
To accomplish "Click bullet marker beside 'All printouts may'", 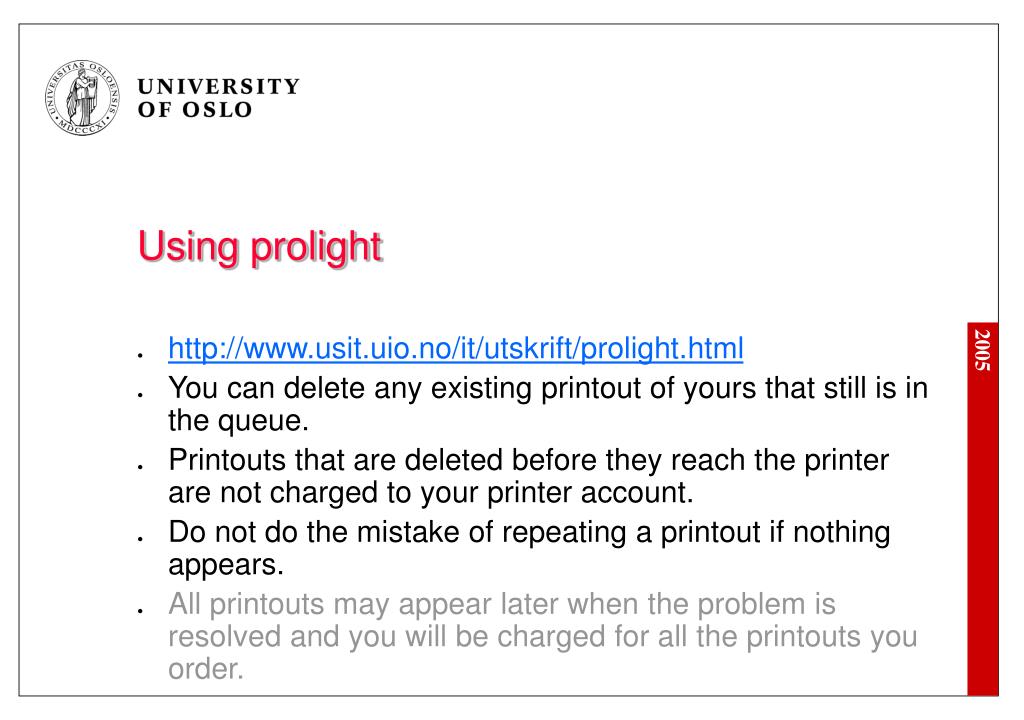I will tap(140, 611).
